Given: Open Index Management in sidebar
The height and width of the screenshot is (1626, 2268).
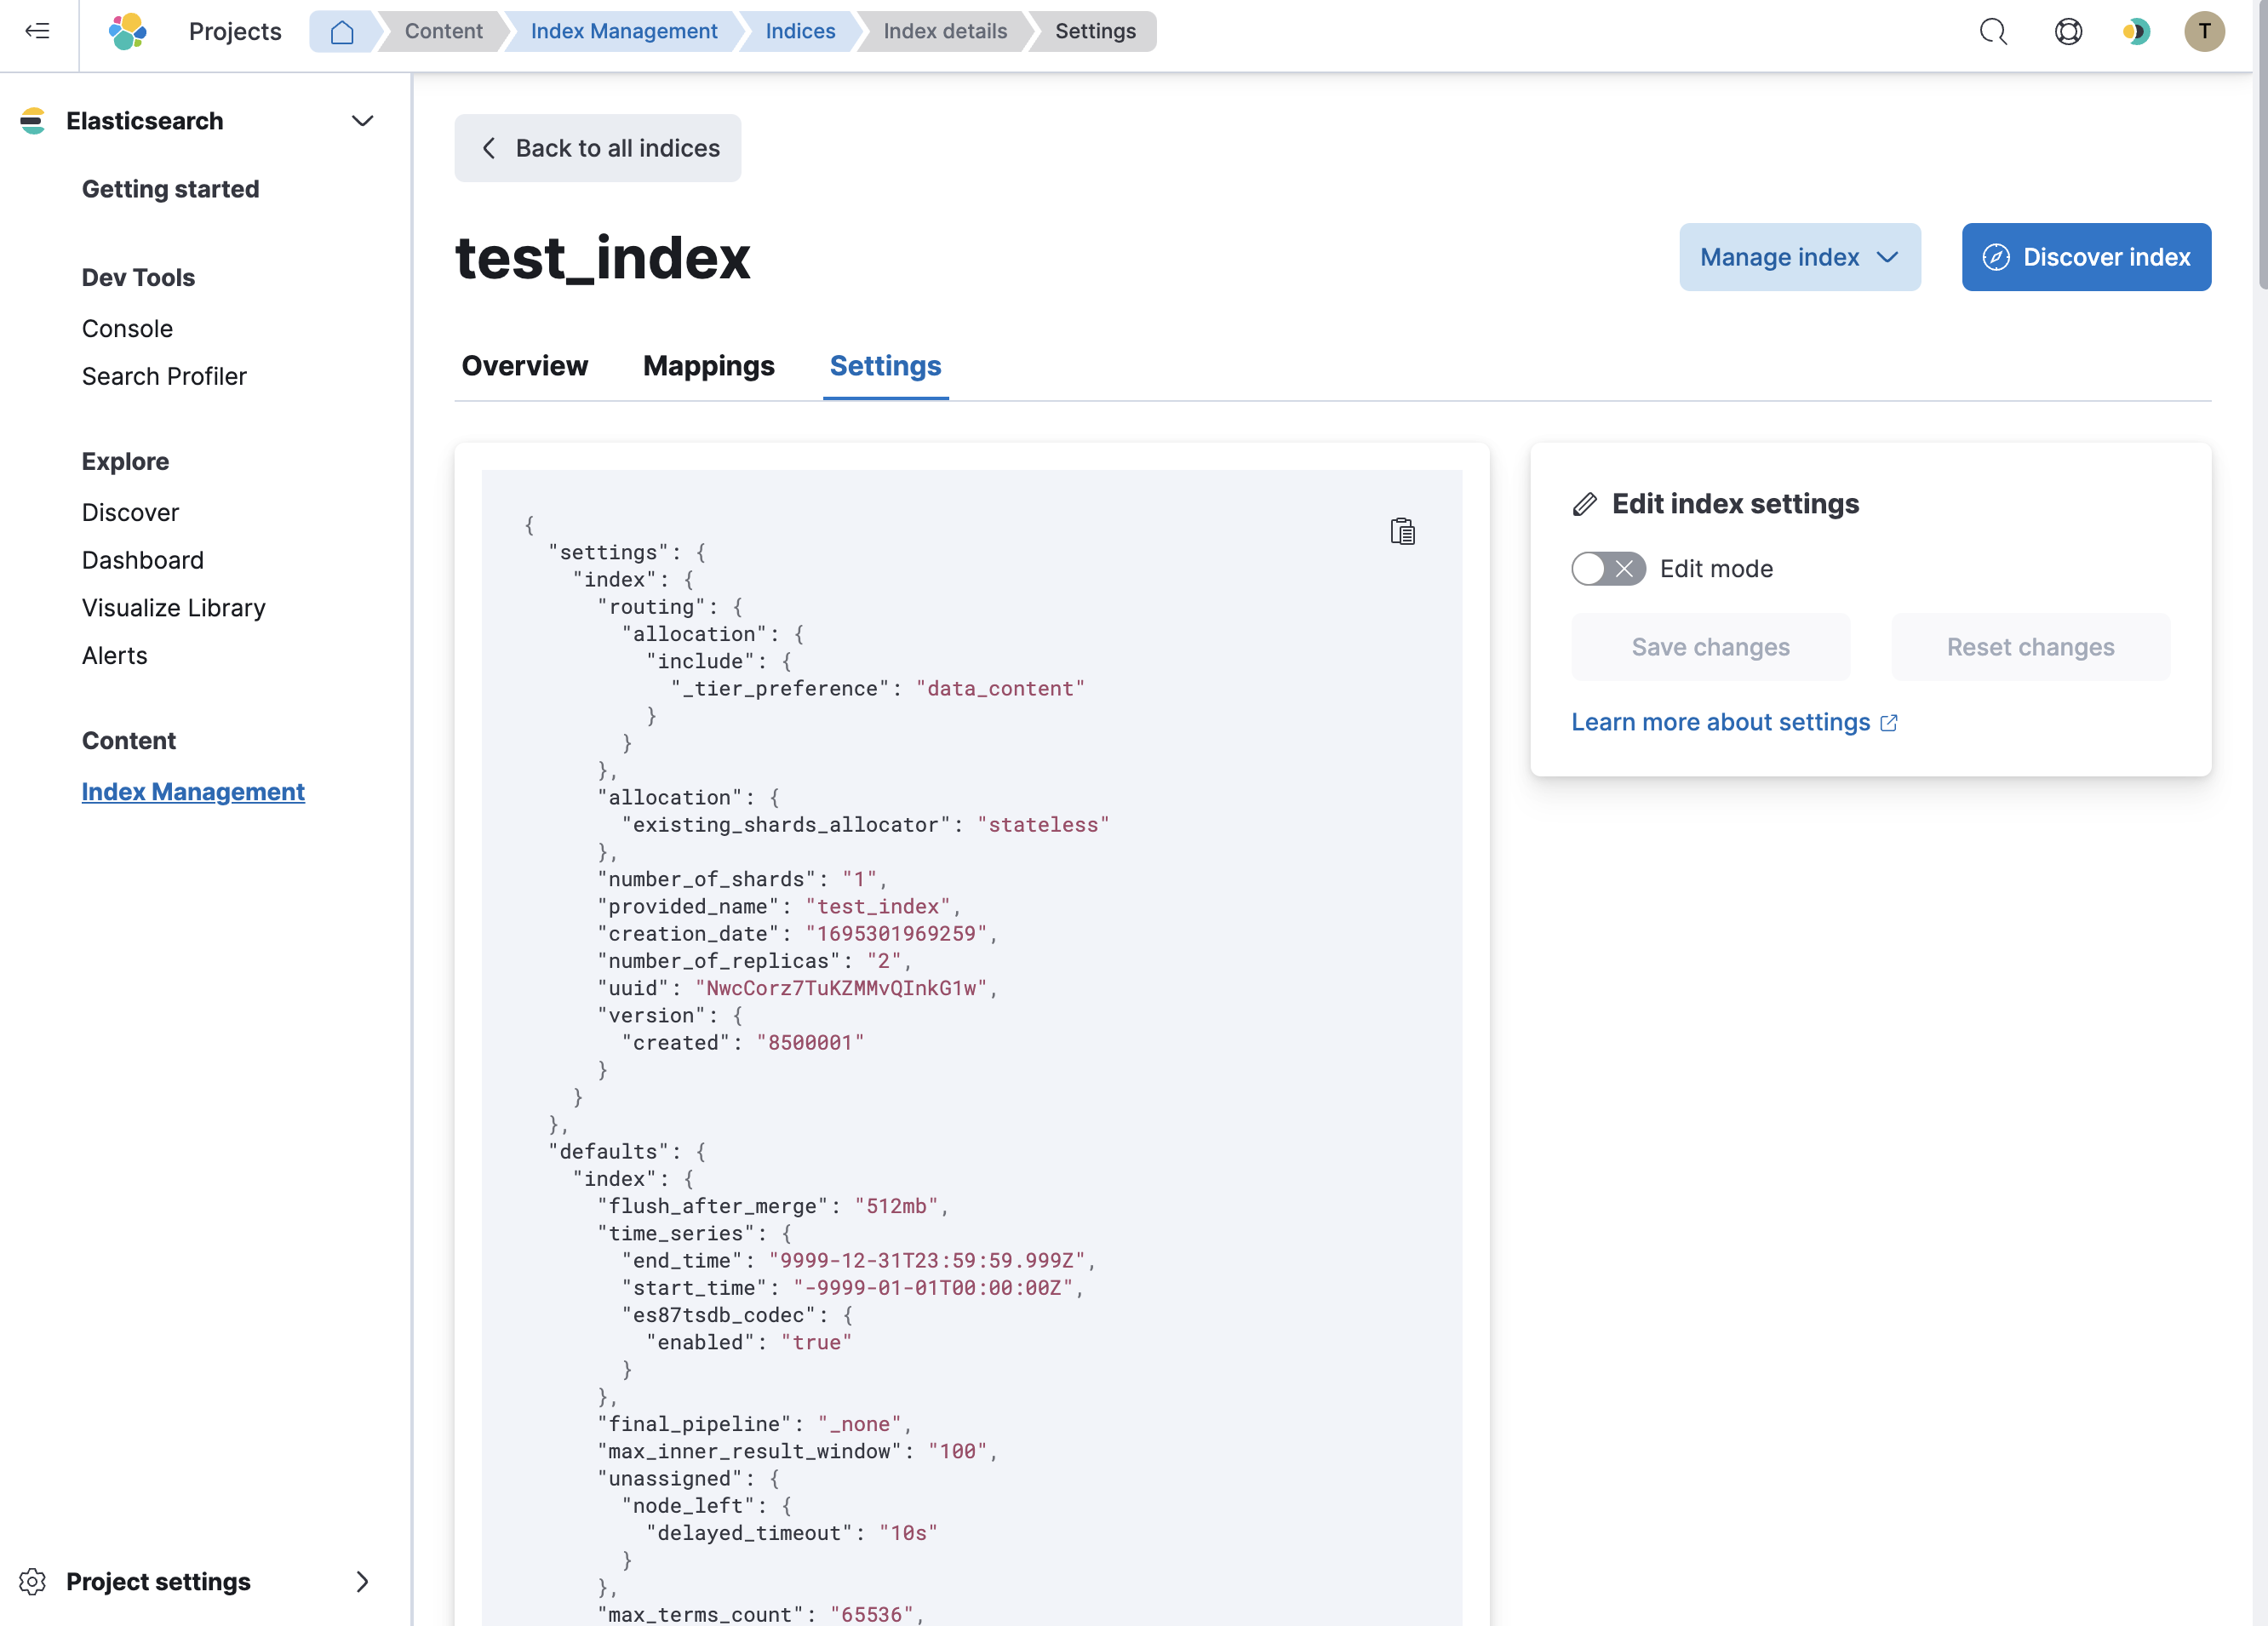Looking at the screenshot, I should click(x=193, y=792).
